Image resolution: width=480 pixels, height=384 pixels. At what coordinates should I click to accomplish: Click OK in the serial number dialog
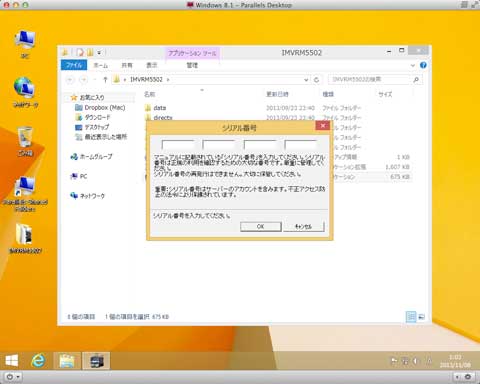(x=261, y=226)
